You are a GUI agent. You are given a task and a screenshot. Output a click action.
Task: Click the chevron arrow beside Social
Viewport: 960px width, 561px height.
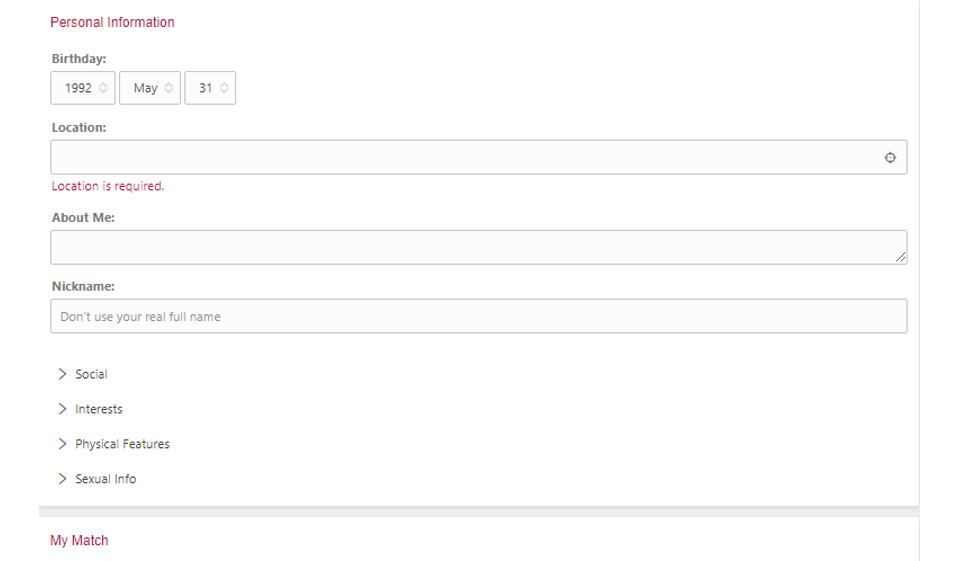(x=63, y=374)
